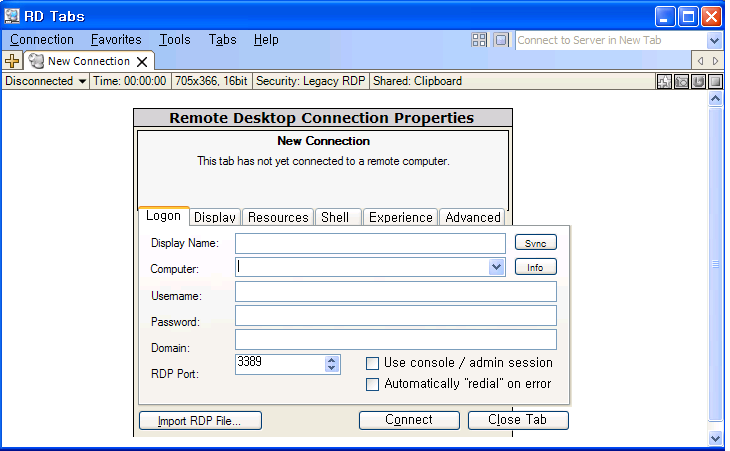Switch to the Advanced properties tab
The image size is (730, 451).
pyautogui.click(x=473, y=217)
